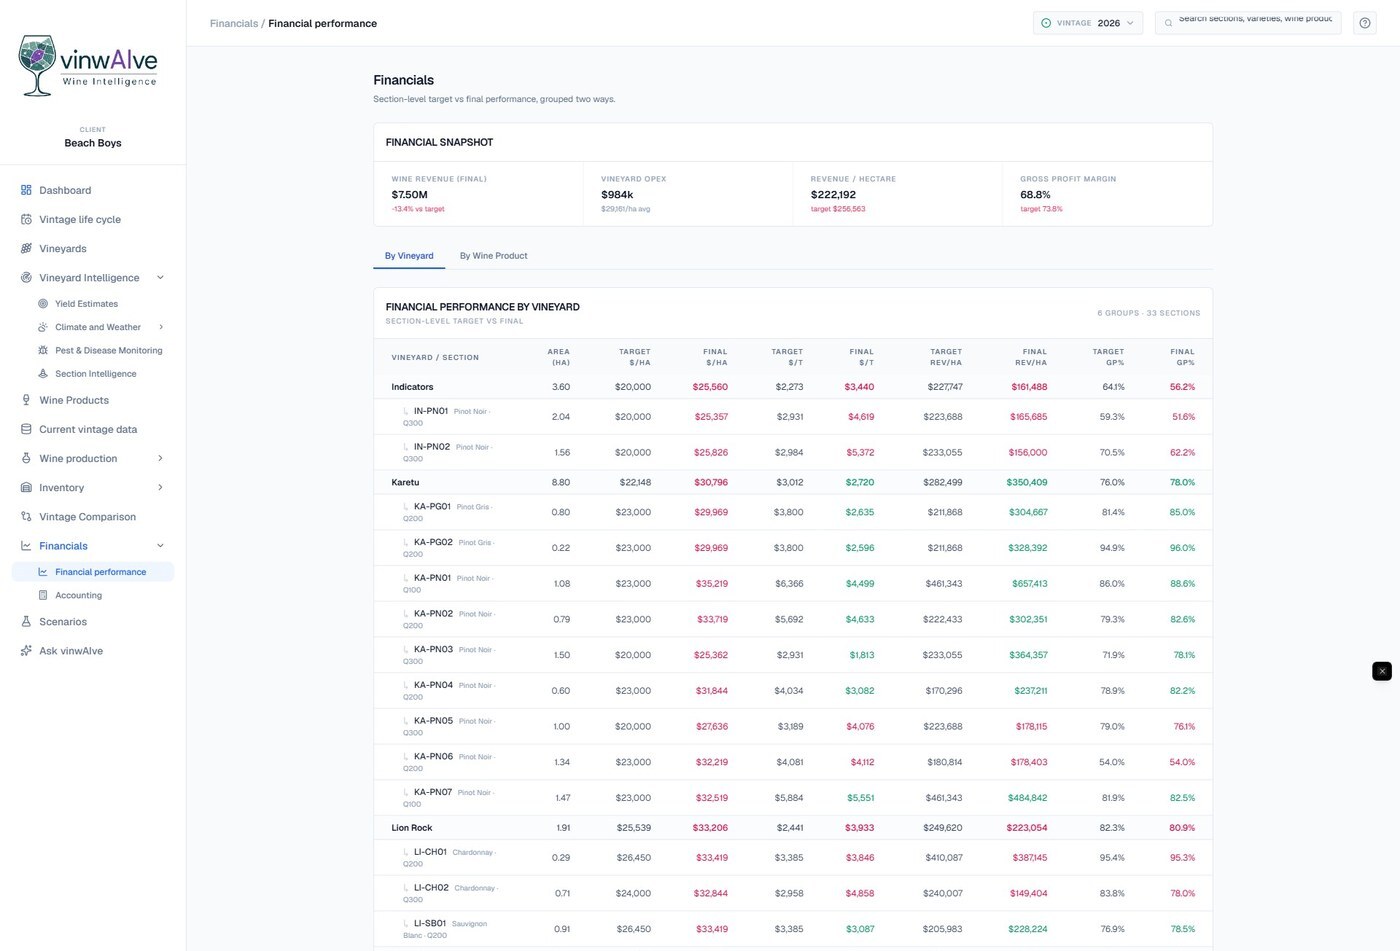Click the Section Intelligence icon
This screenshot has width=1400, height=951.
43,373
